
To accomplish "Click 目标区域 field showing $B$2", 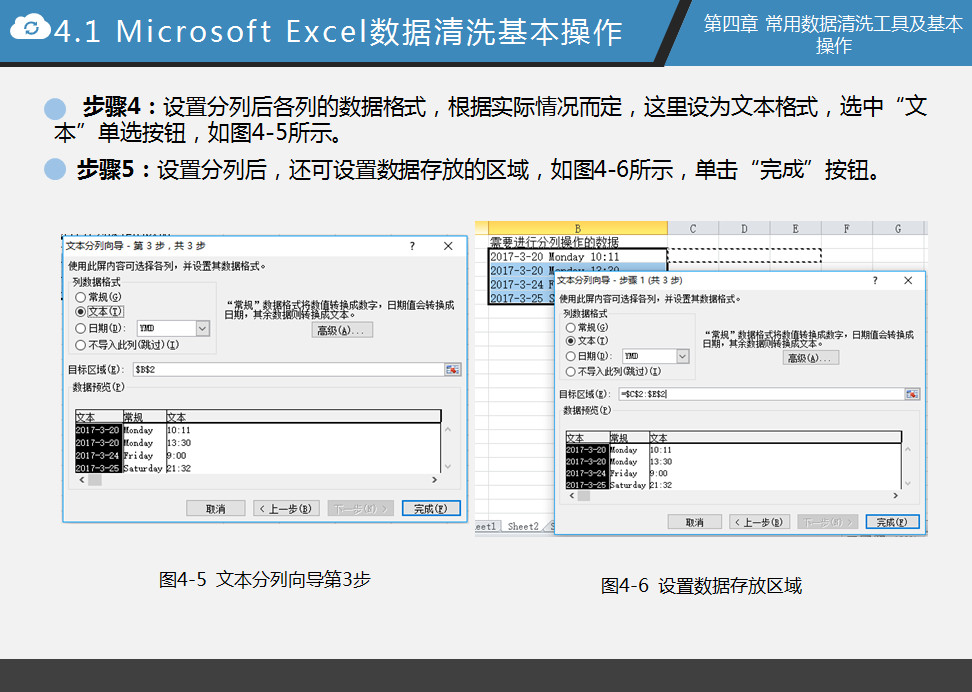I will coord(290,369).
